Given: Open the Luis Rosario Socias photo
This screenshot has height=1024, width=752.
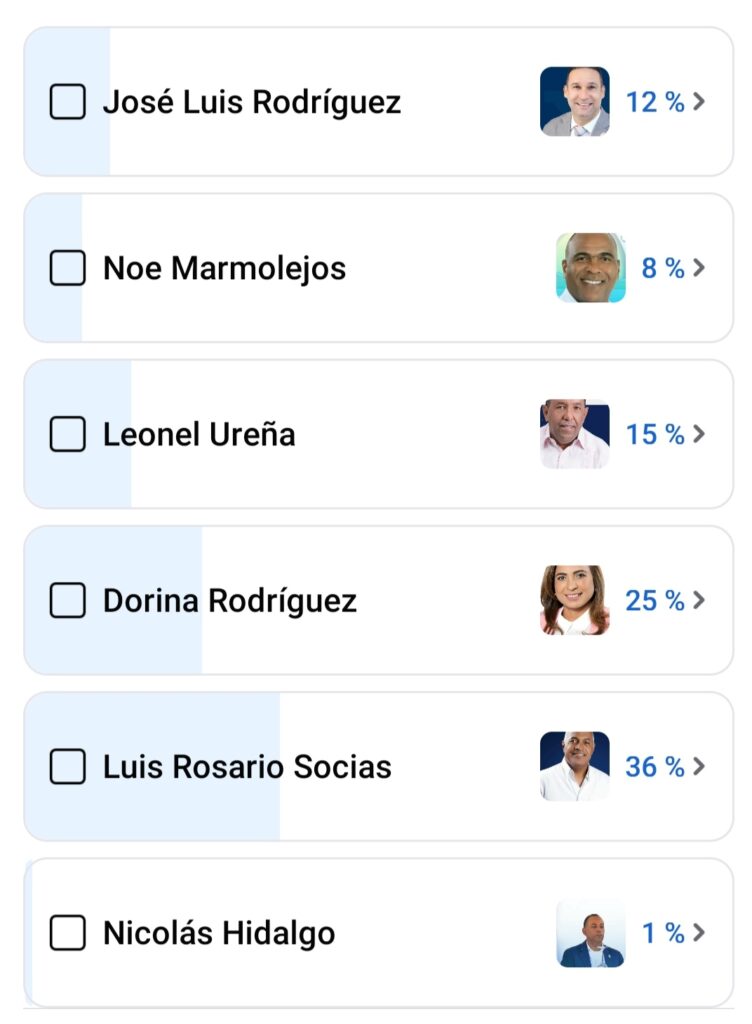Looking at the screenshot, I should pyautogui.click(x=574, y=767).
